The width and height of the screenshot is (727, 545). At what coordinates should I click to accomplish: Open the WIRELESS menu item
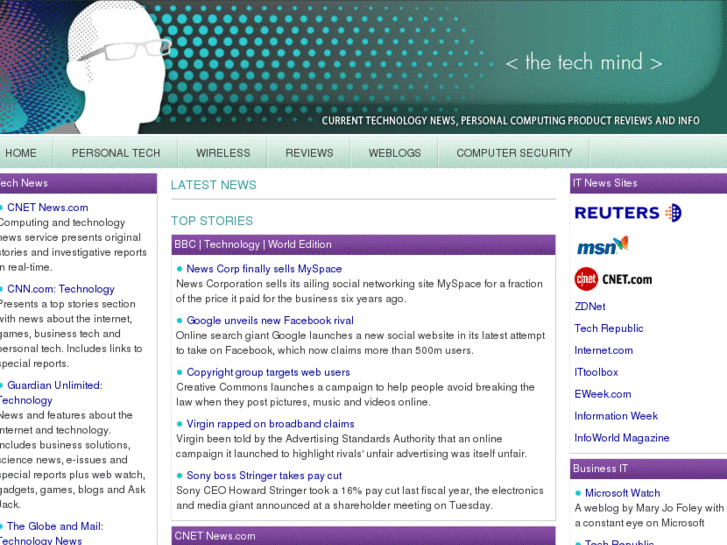pyautogui.click(x=223, y=153)
